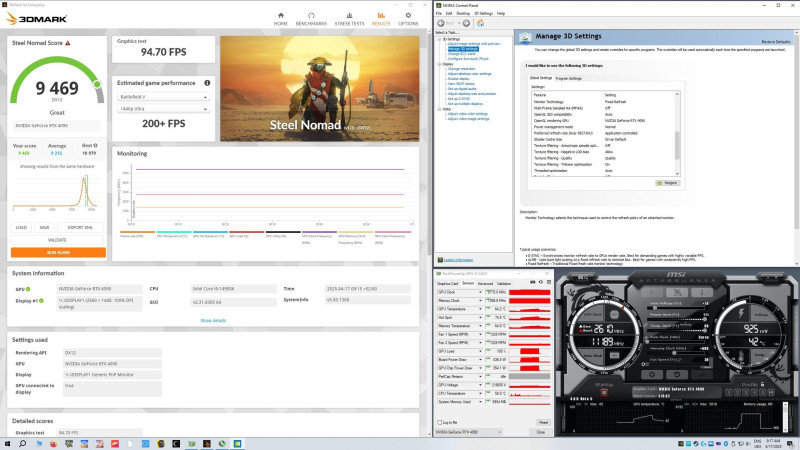This screenshot has height=450, width=800.
Task: Open Windows Start menu
Action: tap(7, 444)
